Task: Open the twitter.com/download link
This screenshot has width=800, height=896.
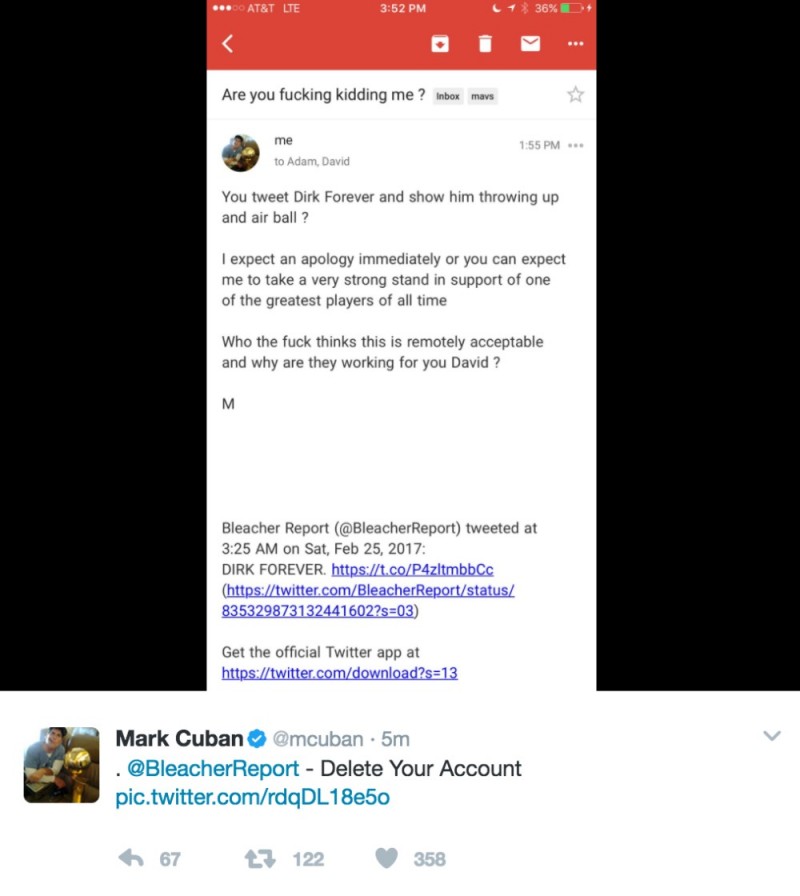Action: tap(339, 673)
